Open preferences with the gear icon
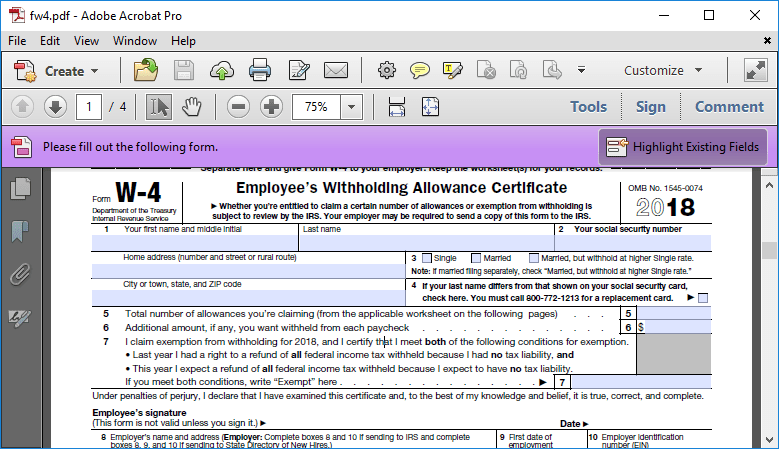This screenshot has width=779, height=449. (x=387, y=70)
